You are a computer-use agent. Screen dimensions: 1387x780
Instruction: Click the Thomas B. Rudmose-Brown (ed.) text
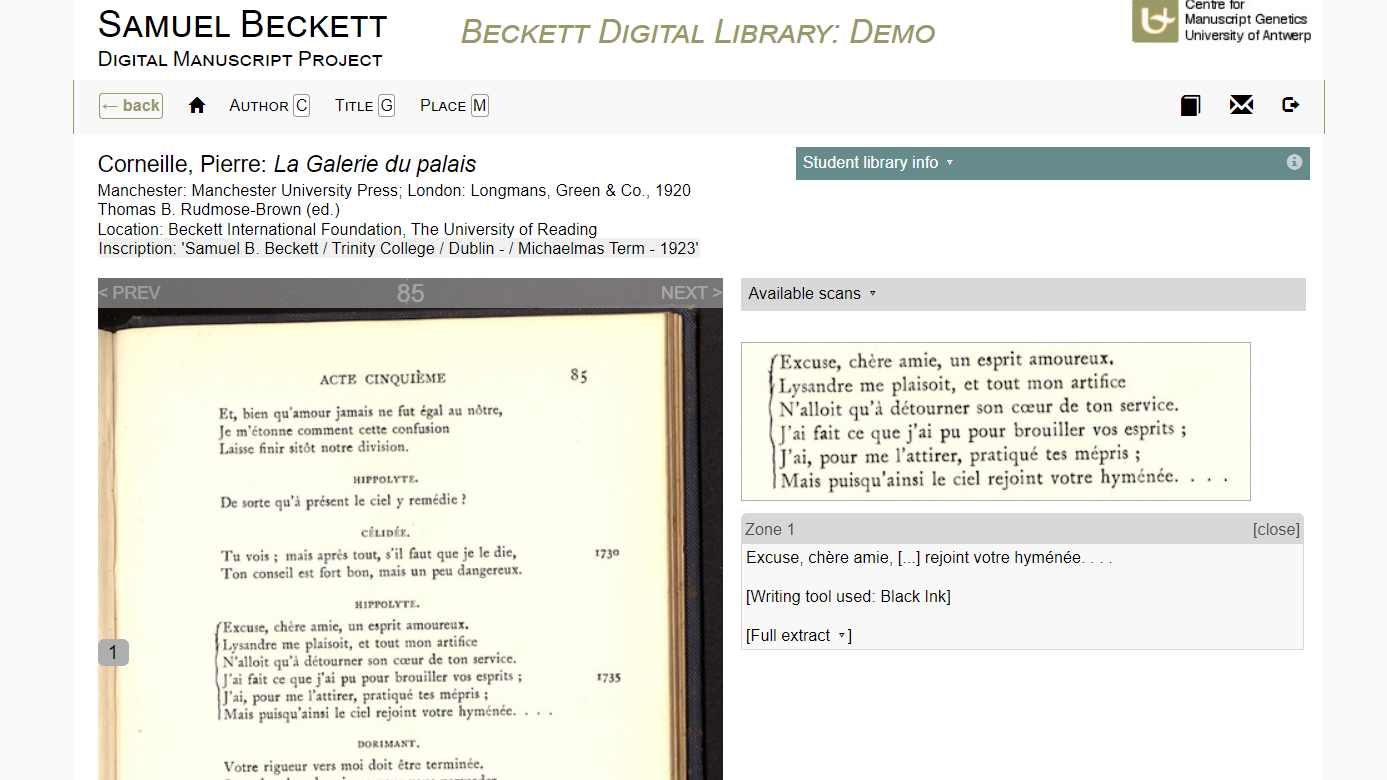pos(219,210)
